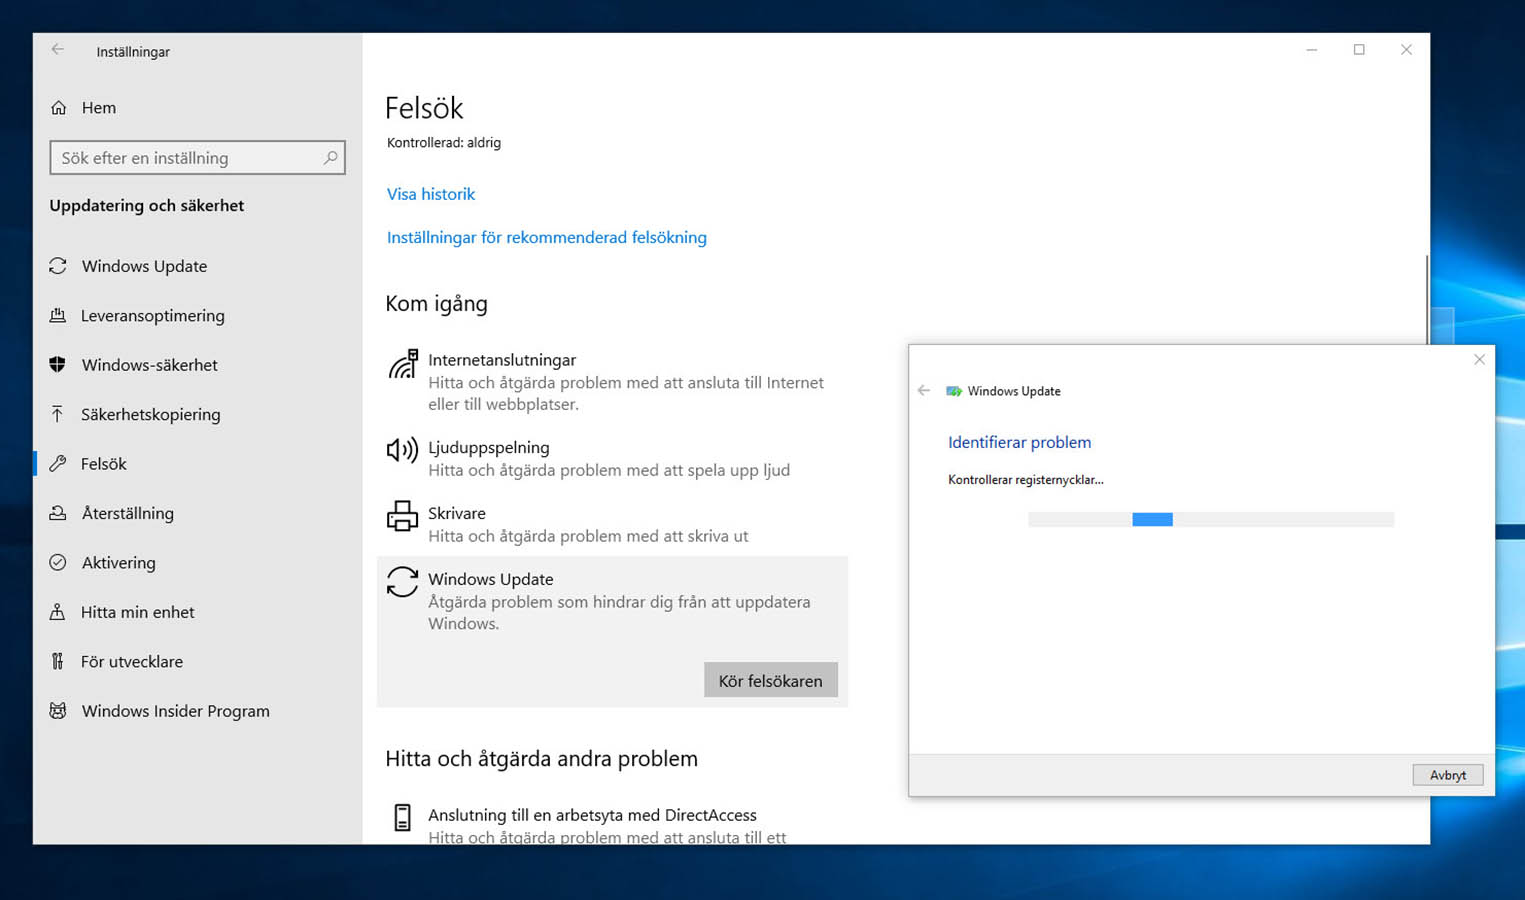This screenshot has height=900, width=1525.
Task: Click inside the settings search field
Action: pyautogui.click(x=190, y=157)
